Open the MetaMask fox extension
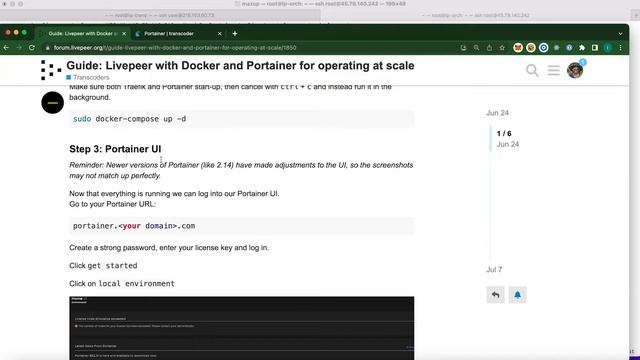 pos(518,48)
